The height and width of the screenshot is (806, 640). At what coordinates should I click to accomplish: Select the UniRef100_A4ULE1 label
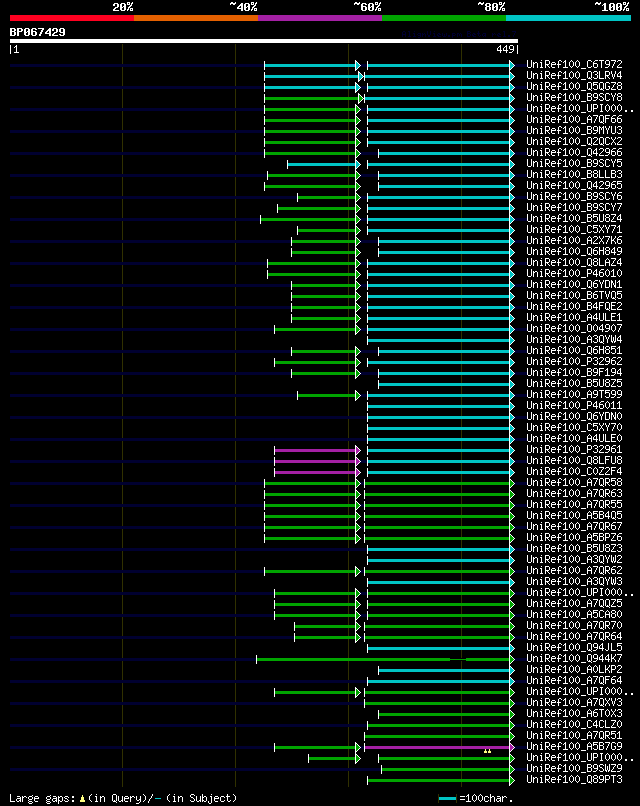click(x=574, y=318)
